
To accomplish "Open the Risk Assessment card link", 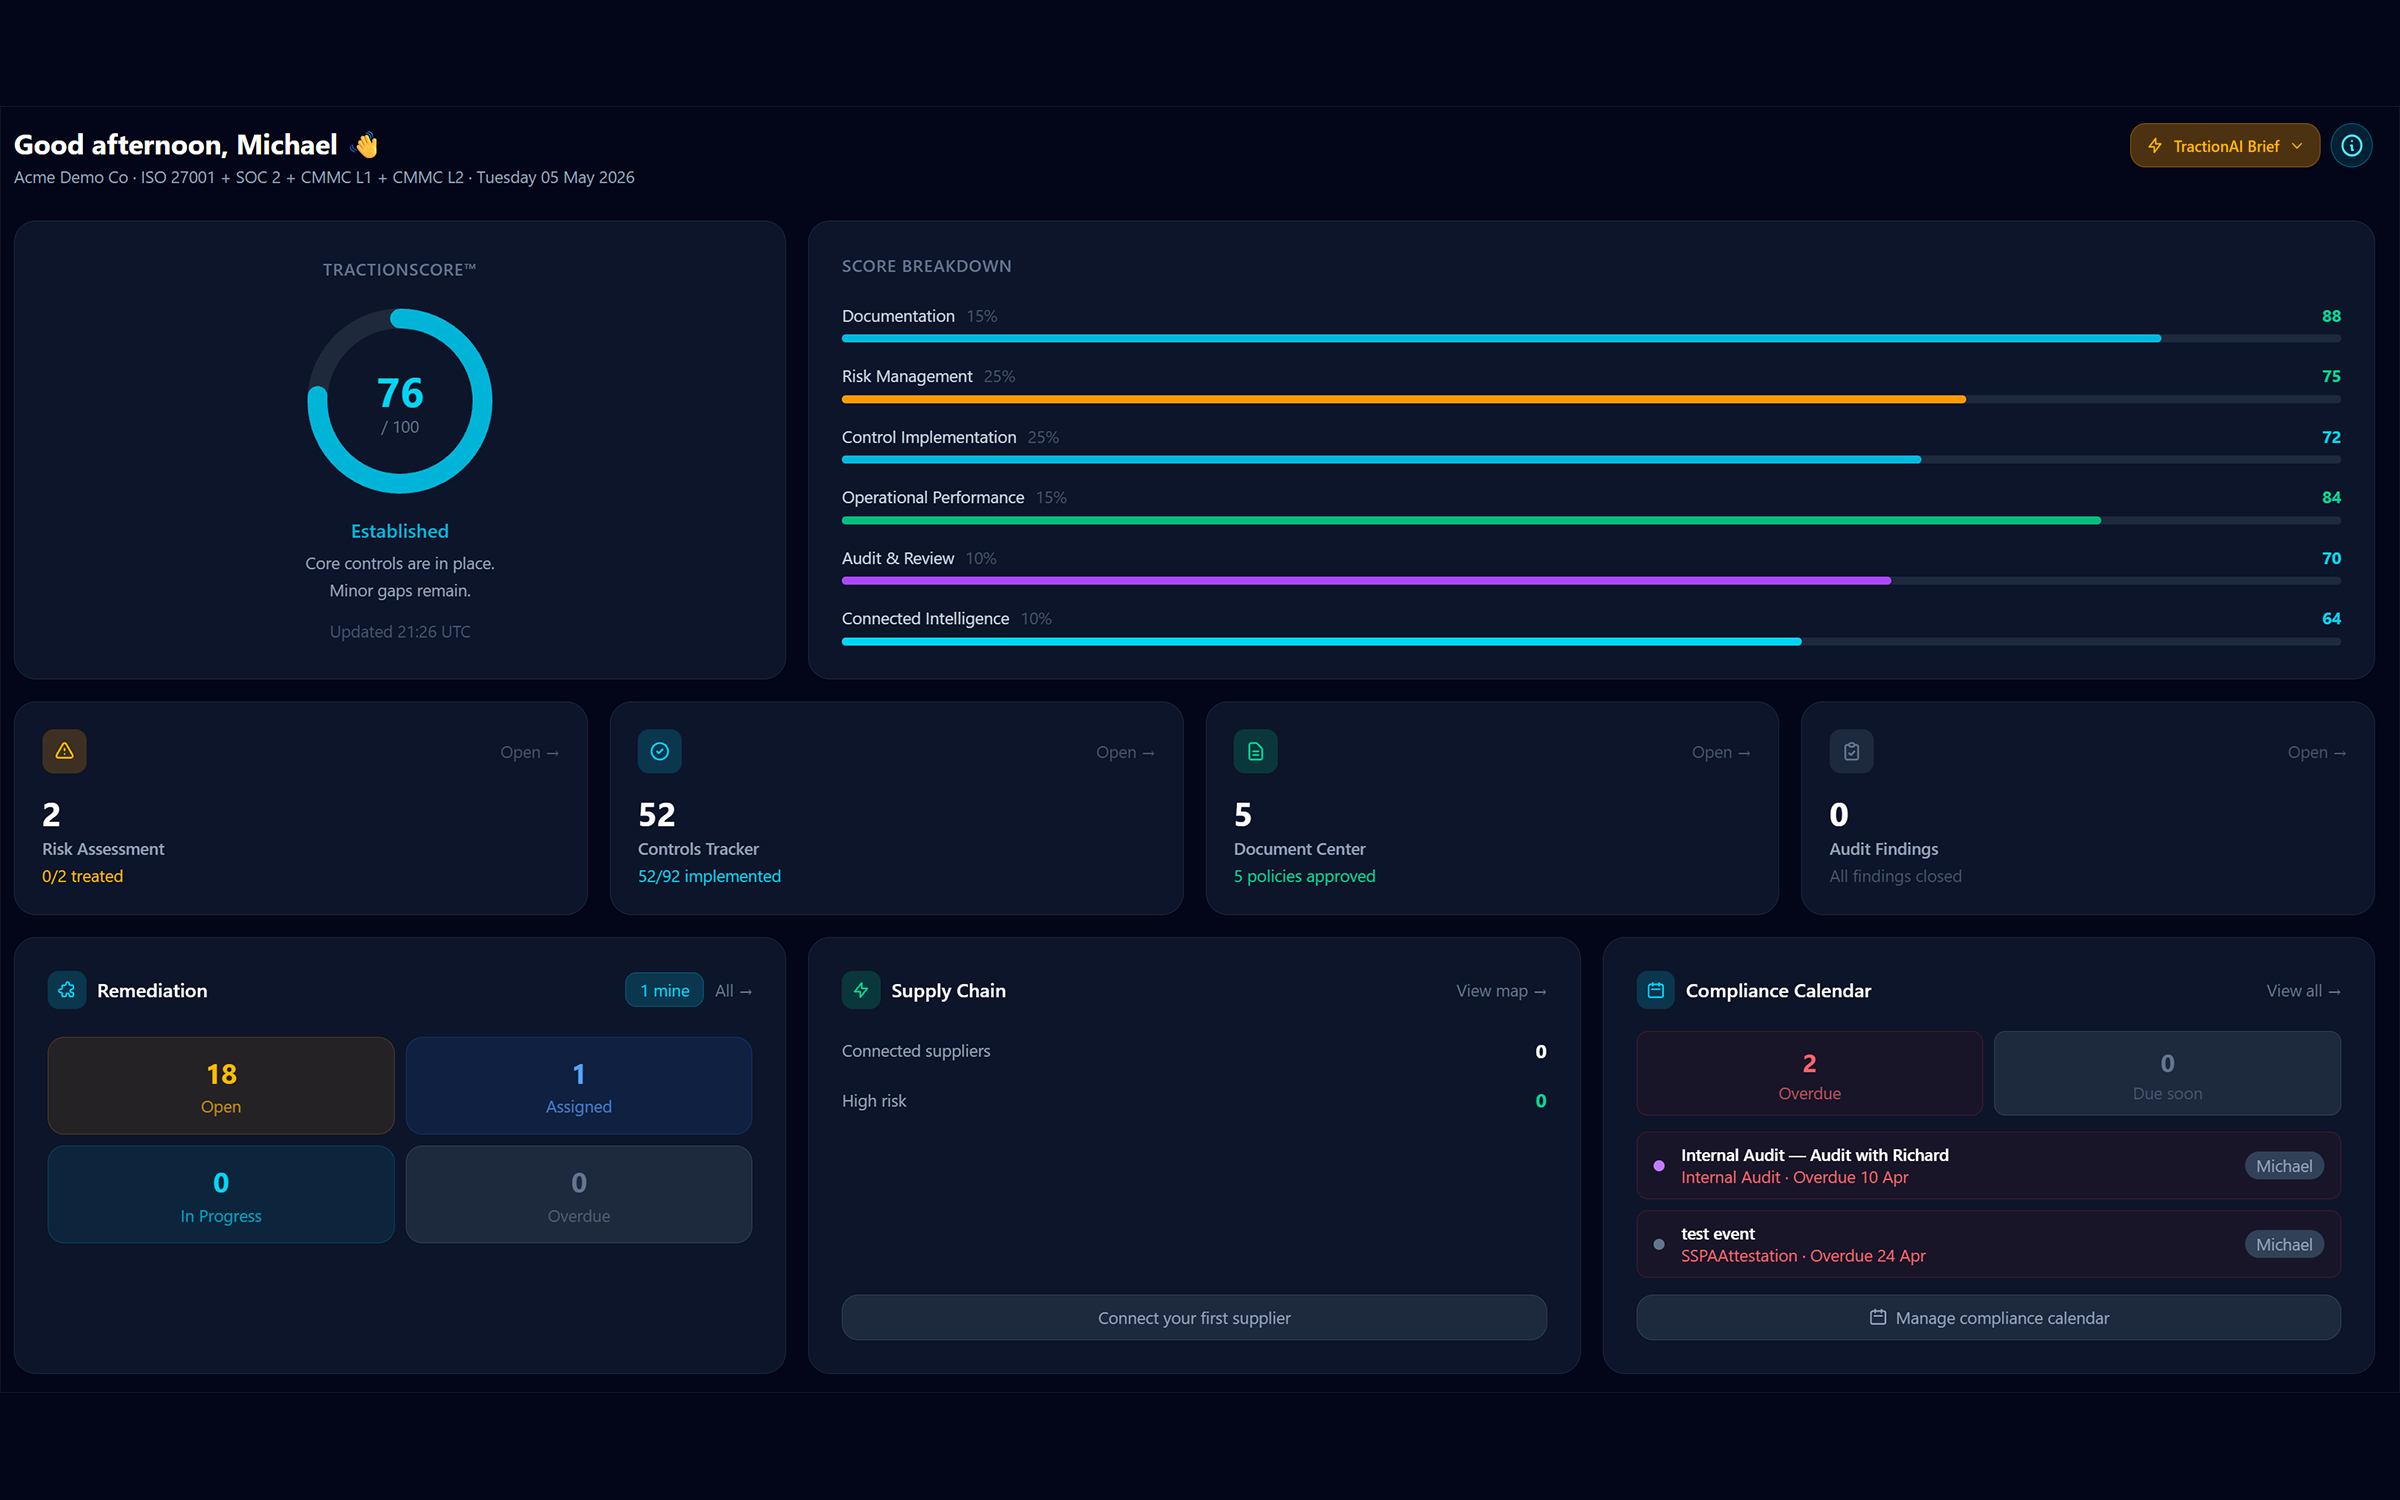I will click(530, 752).
